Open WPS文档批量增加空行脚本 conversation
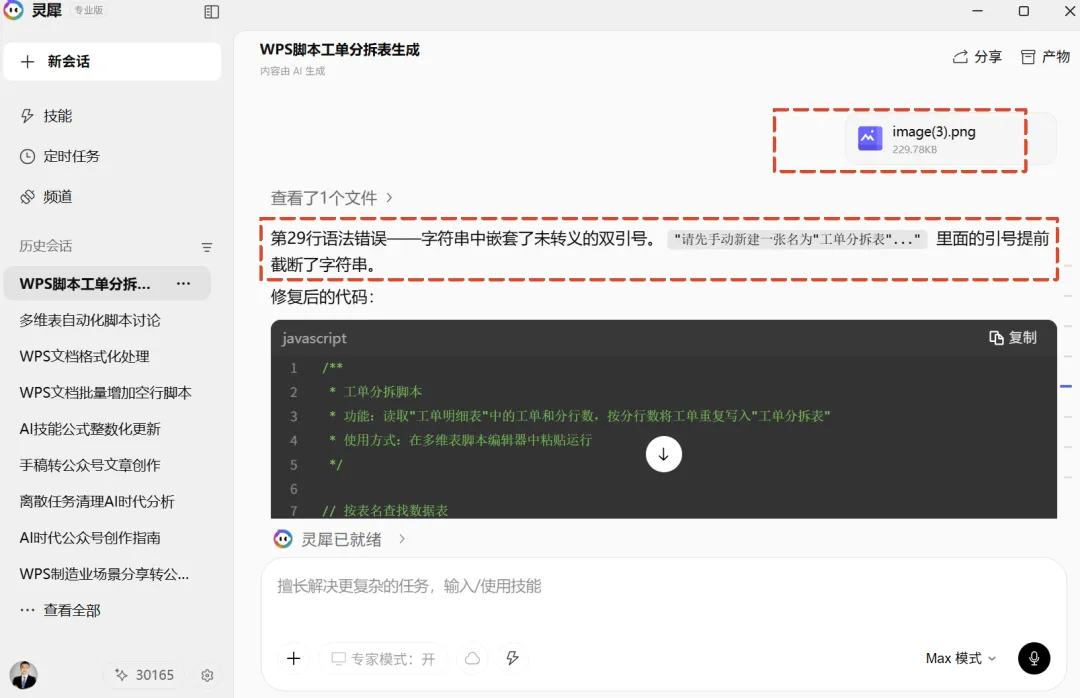Viewport: 1080px width, 698px height. (105, 393)
